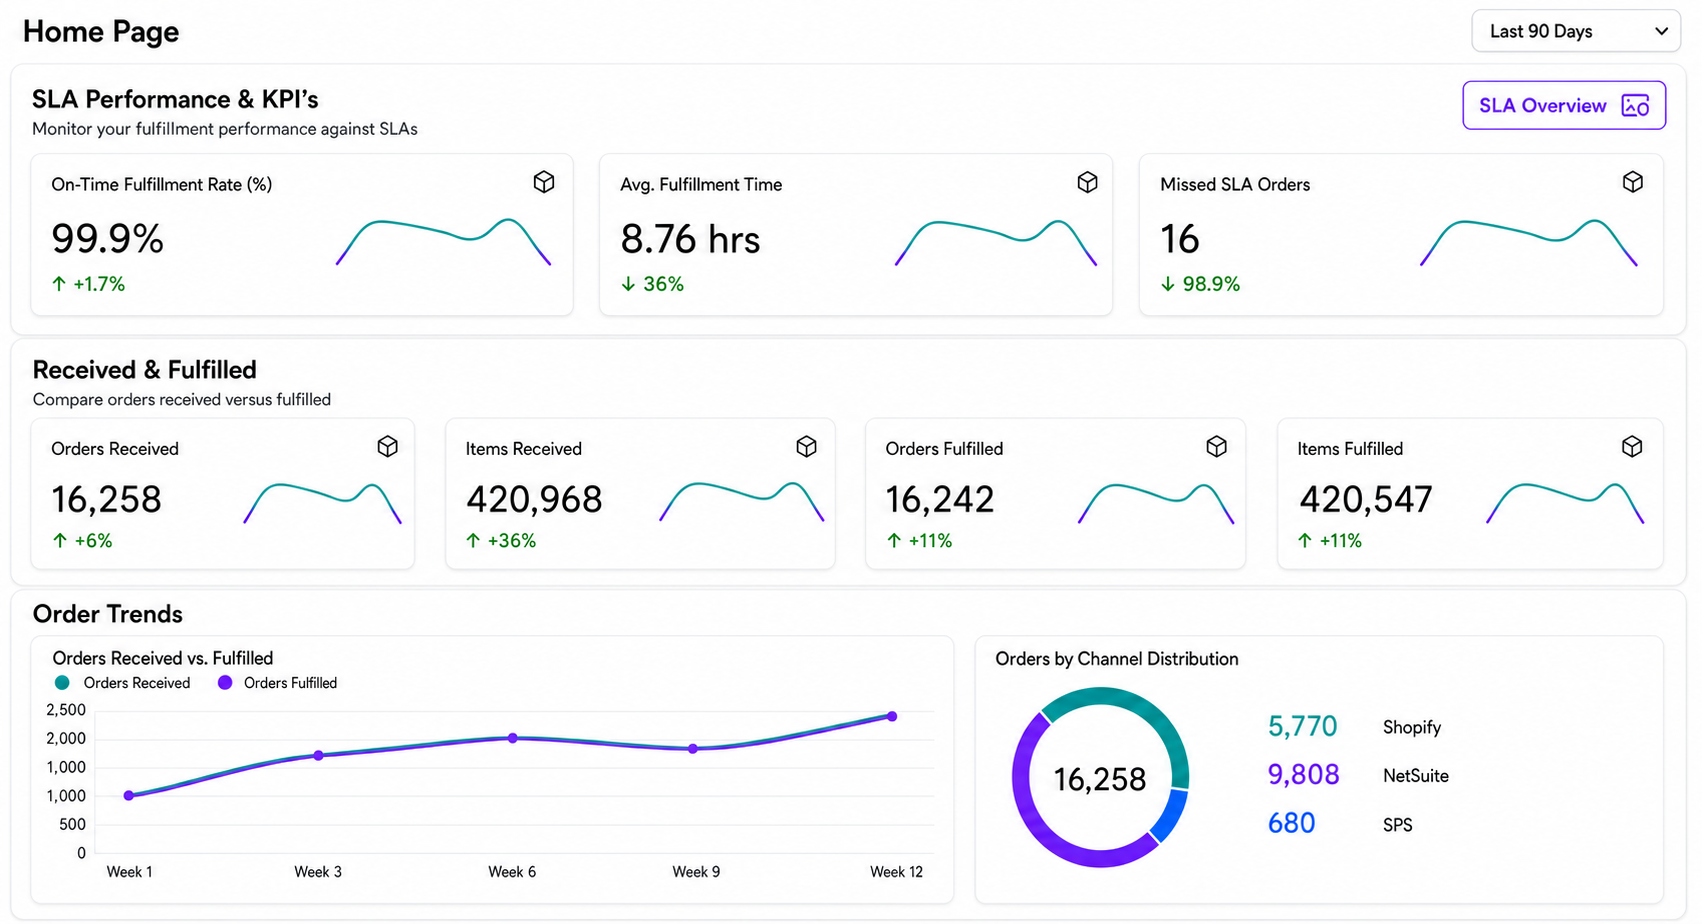Click the cube icon on Orders Received card
The height and width of the screenshot is (924, 1702).
(x=388, y=447)
